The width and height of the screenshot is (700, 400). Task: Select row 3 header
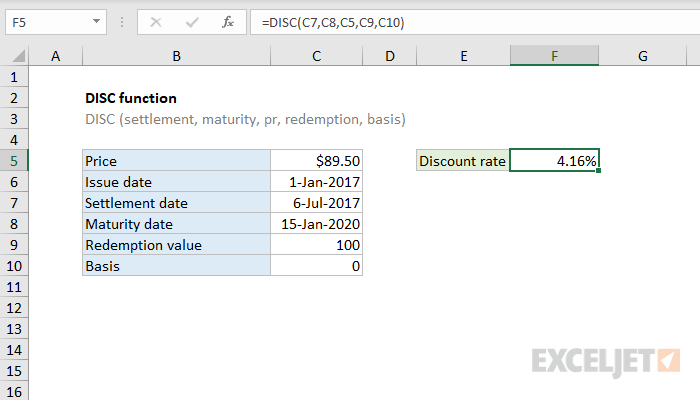coord(14,119)
